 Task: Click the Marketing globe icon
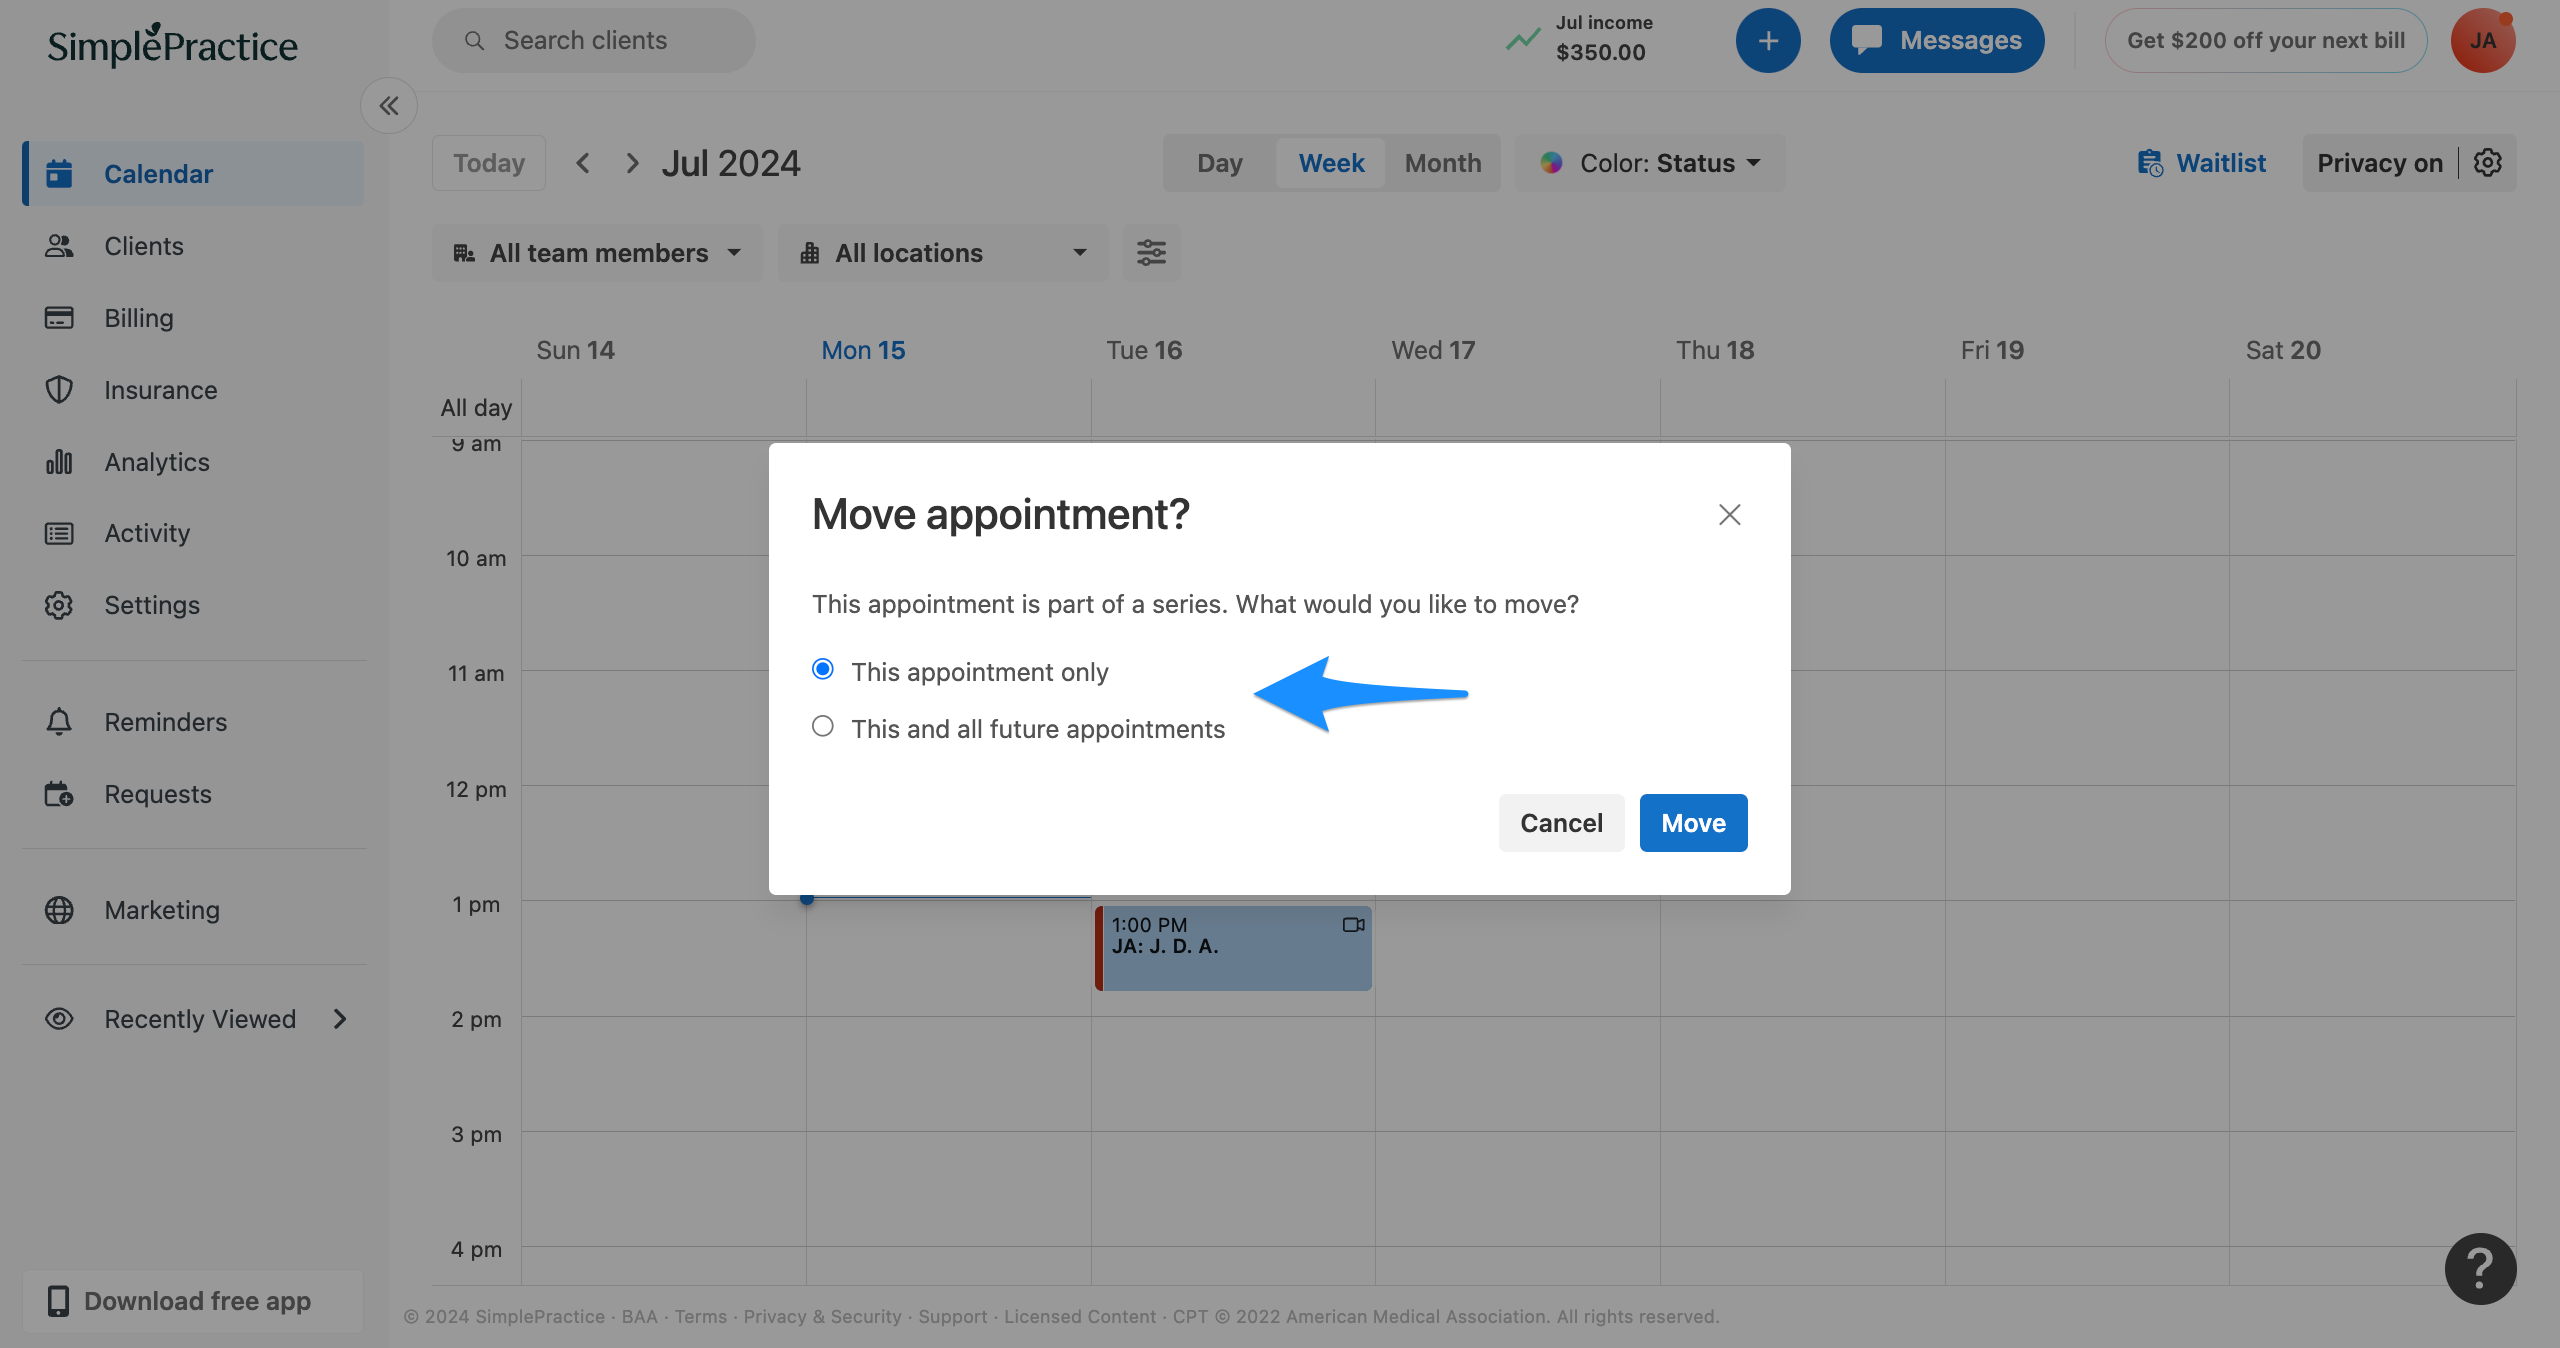coord(59,910)
